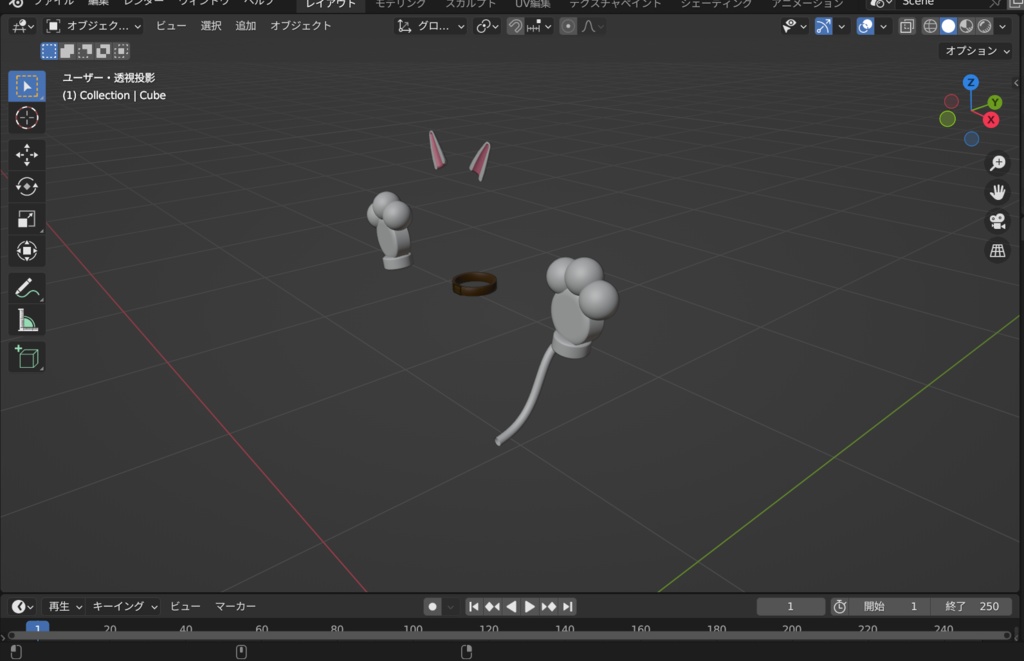Click the blue Z axis on navigation gizmo
This screenshot has width=1024, height=661.
(970, 82)
